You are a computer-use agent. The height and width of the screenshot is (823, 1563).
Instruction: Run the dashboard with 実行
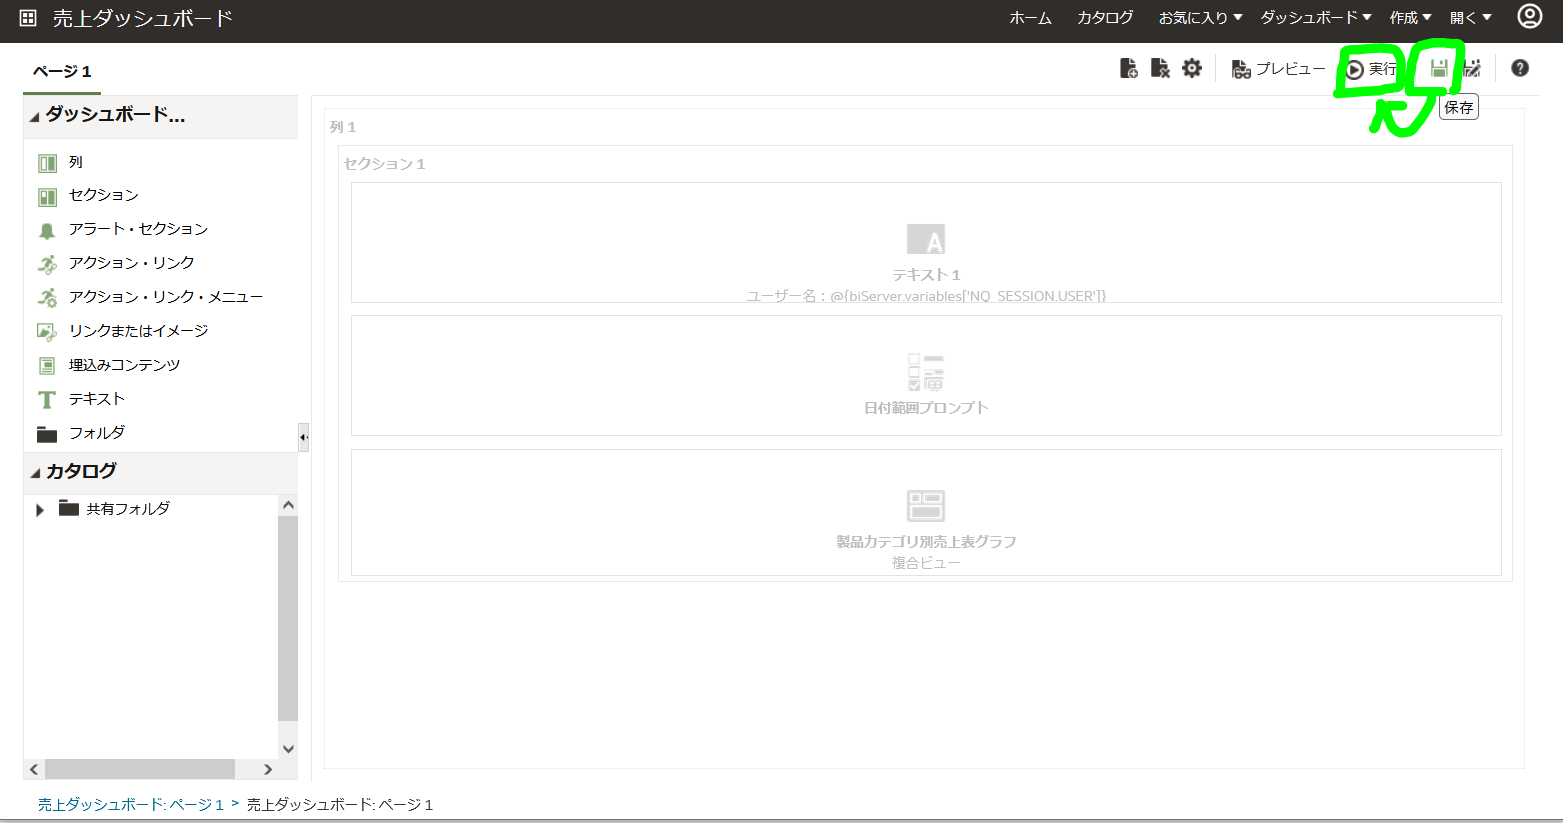coord(1371,69)
